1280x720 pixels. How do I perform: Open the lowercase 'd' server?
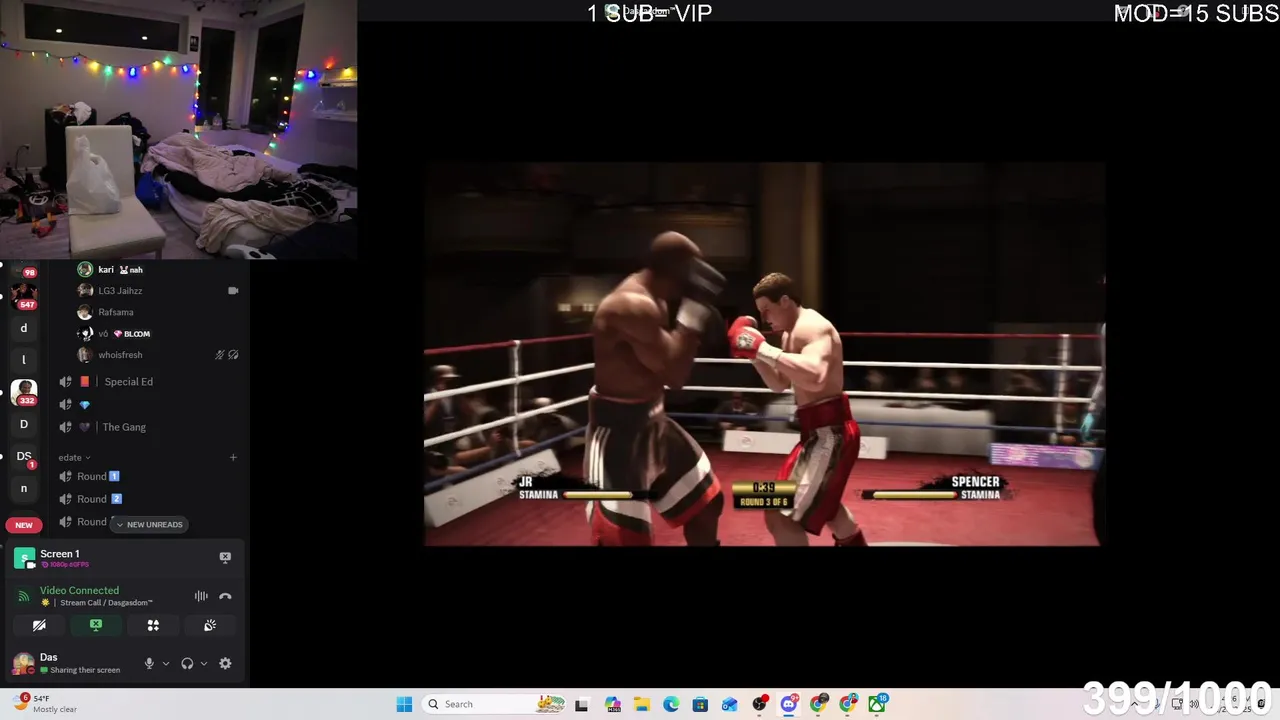[x=24, y=328]
